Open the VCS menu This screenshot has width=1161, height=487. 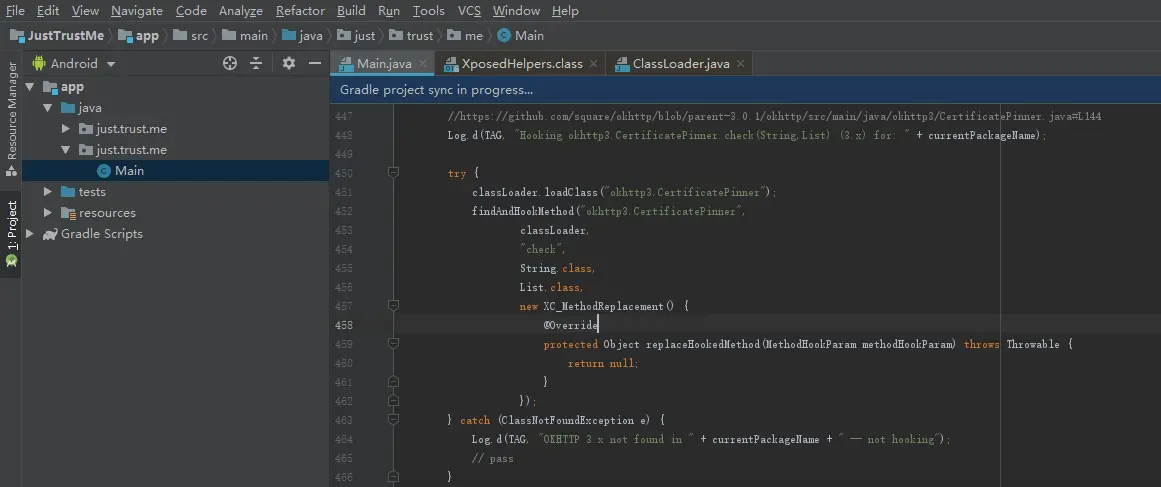(469, 11)
